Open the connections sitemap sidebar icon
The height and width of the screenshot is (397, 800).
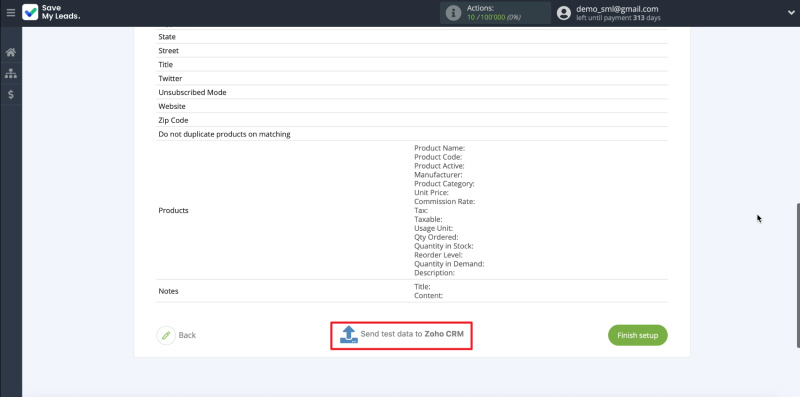tap(11, 73)
